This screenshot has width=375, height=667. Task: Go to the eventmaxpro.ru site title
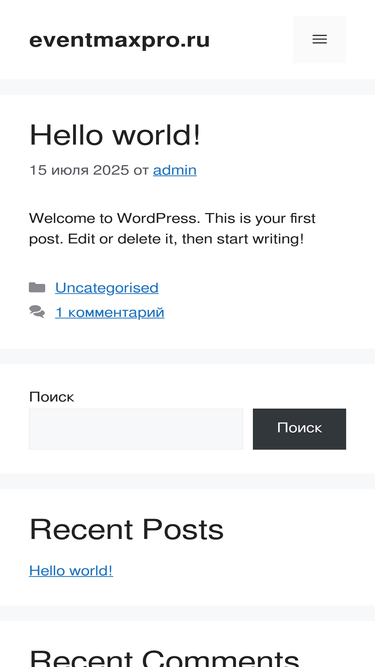119,40
